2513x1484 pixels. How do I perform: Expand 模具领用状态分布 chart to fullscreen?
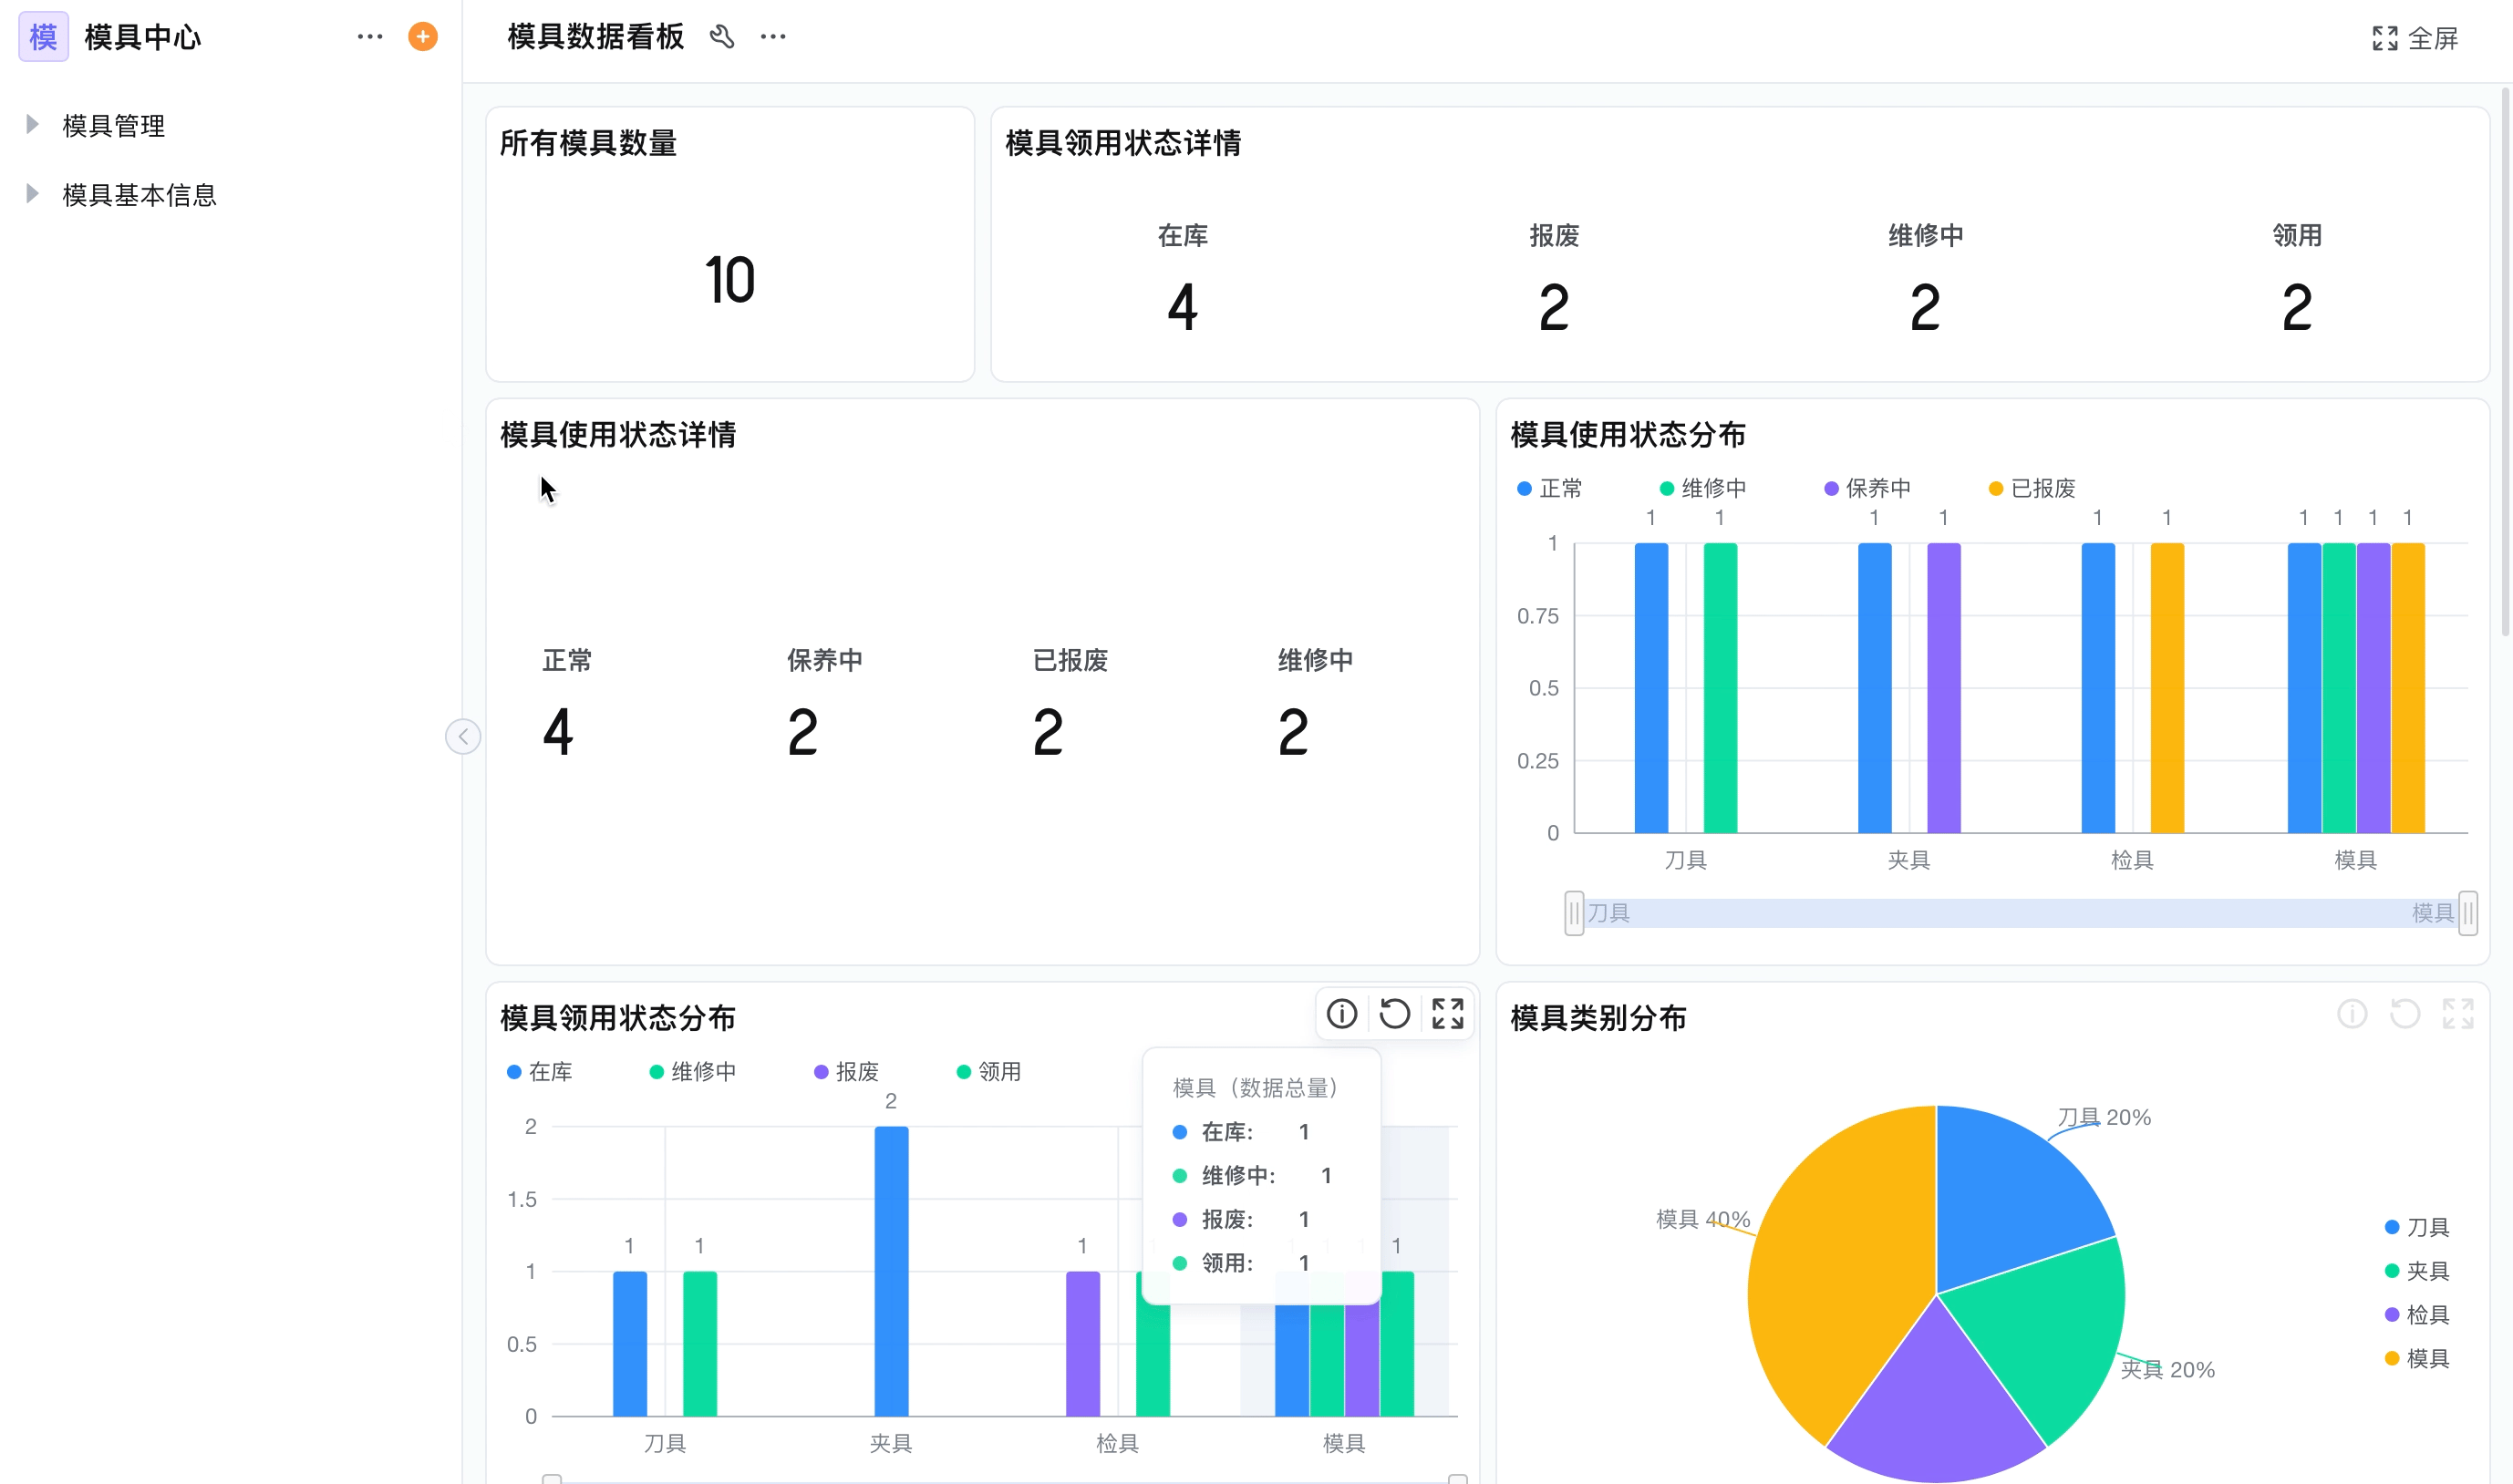[1448, 1014]
